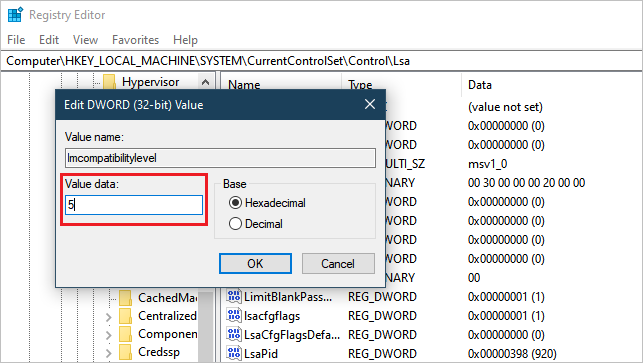Click the Value name field lmcompatibilitylevel

220,158
